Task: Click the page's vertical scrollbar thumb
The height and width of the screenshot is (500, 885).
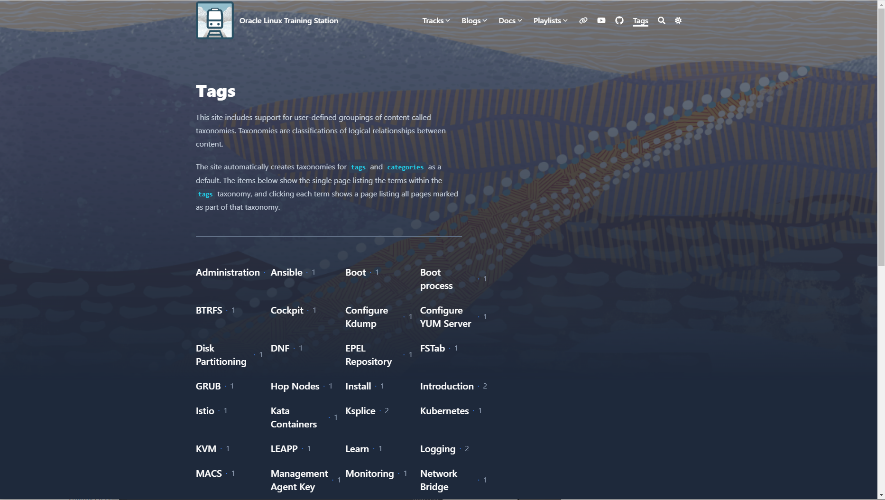Action: pyautogui.click(x=881, y=135)
